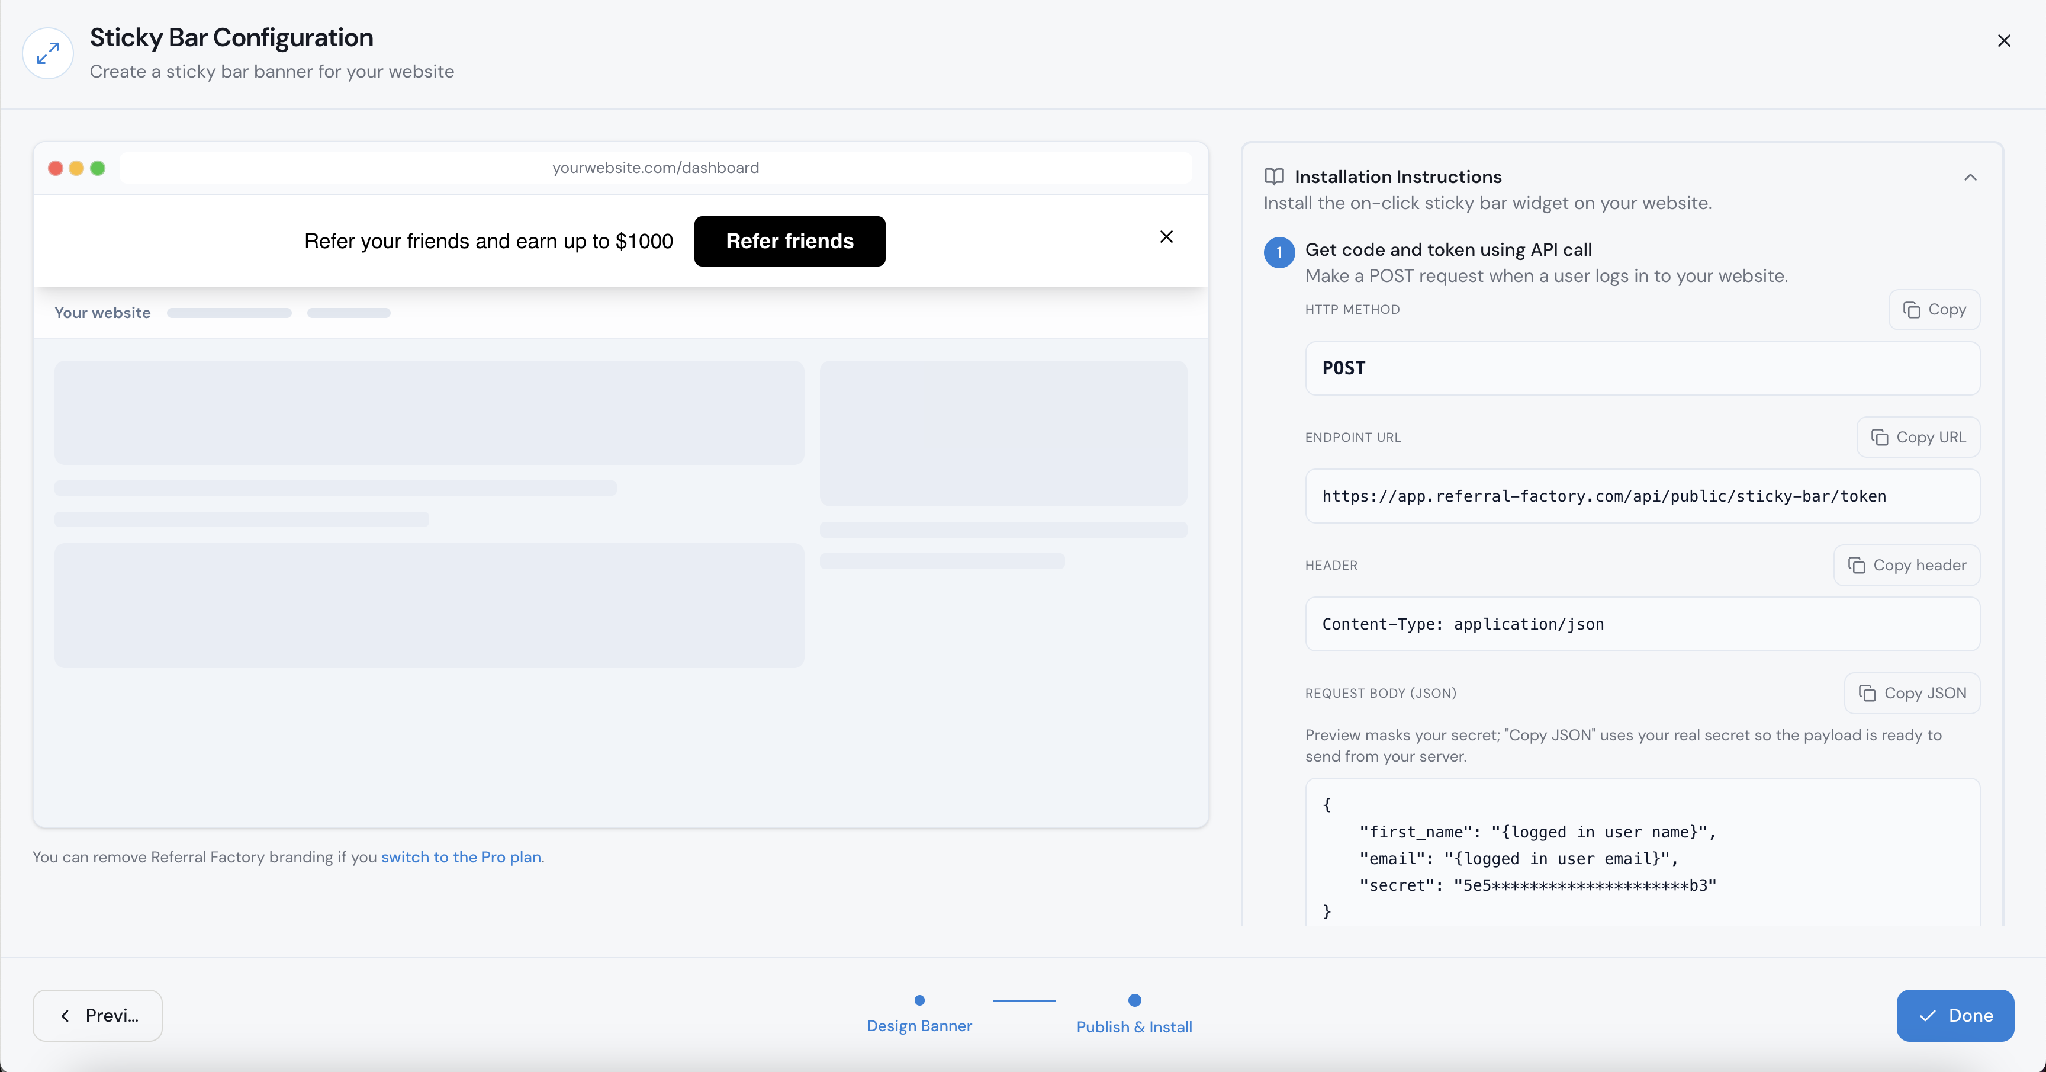Click 'Get code and token using API call' heading
Image resolution: width=2046 pixels, height=1072 pixels.
(1448, 250)
